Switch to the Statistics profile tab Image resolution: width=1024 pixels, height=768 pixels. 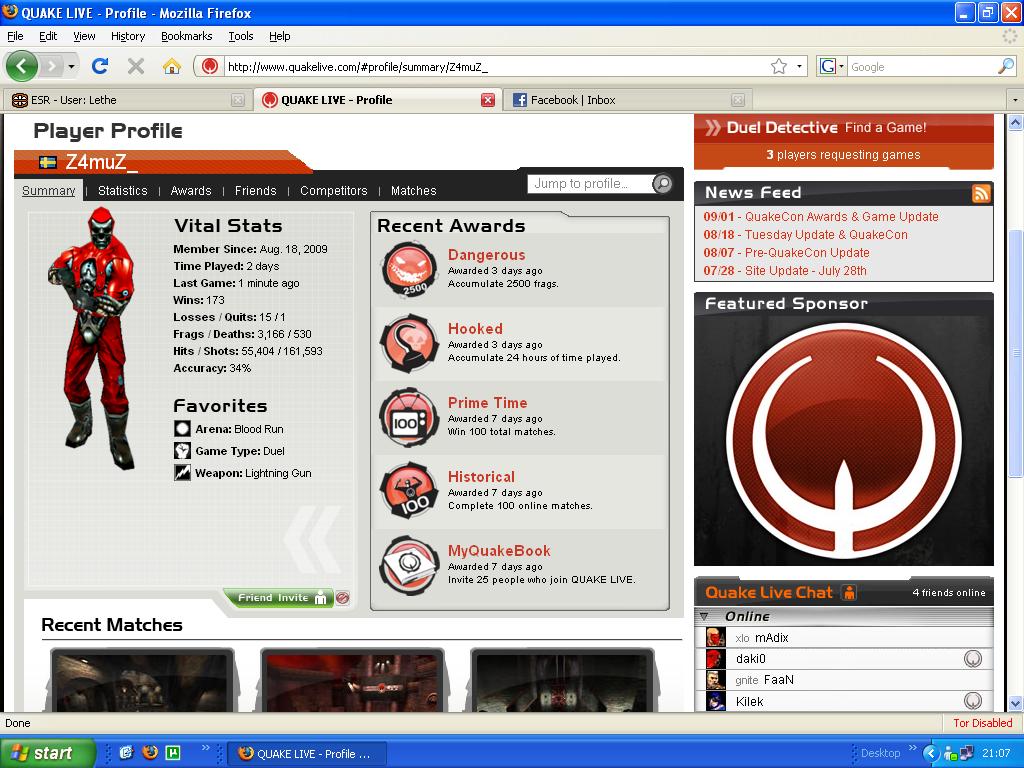[122, 190]
